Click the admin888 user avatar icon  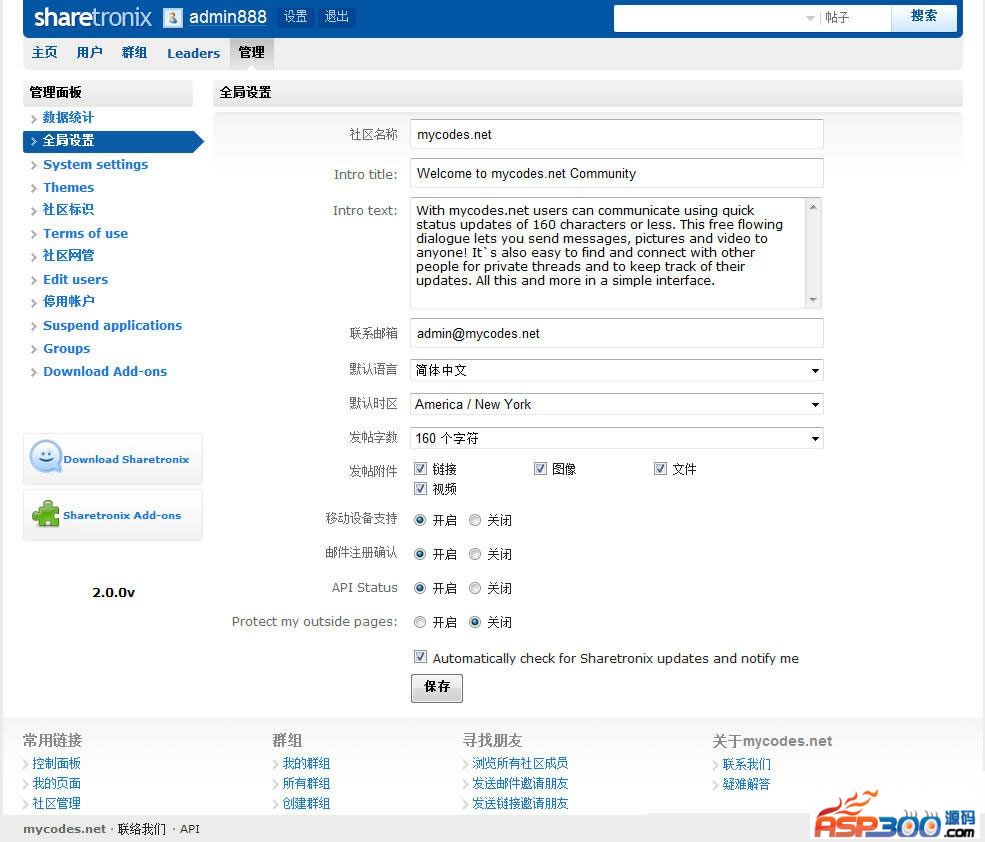[173, 18]
